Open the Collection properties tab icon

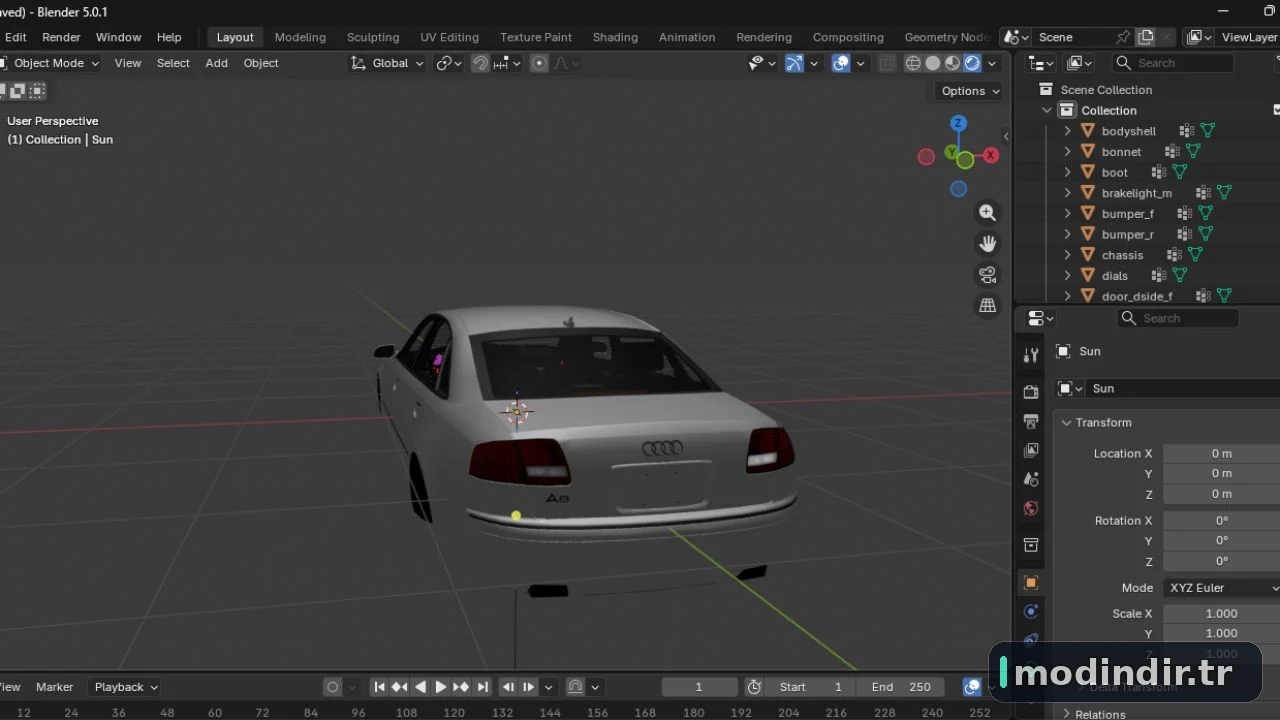click(1031, 545)
